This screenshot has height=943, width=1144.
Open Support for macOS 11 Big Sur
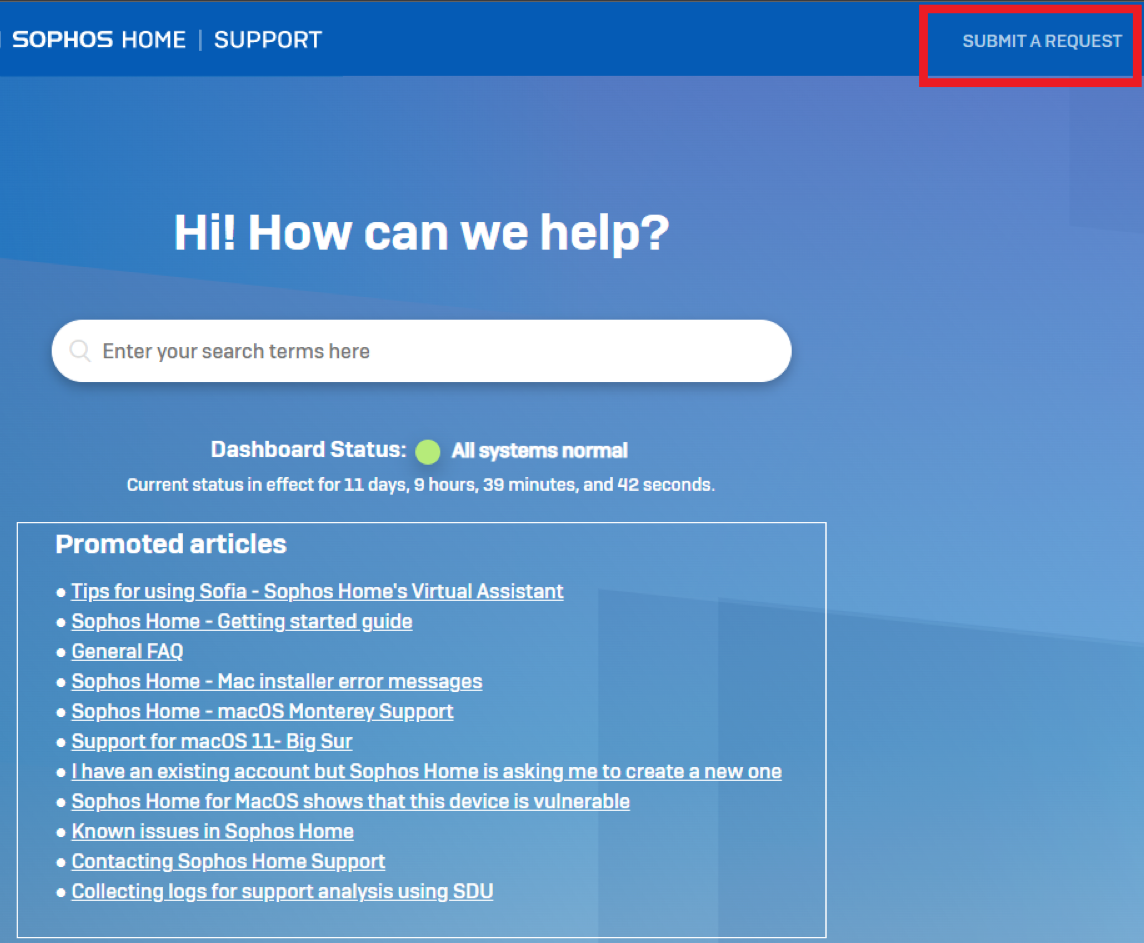click(212, 741)
